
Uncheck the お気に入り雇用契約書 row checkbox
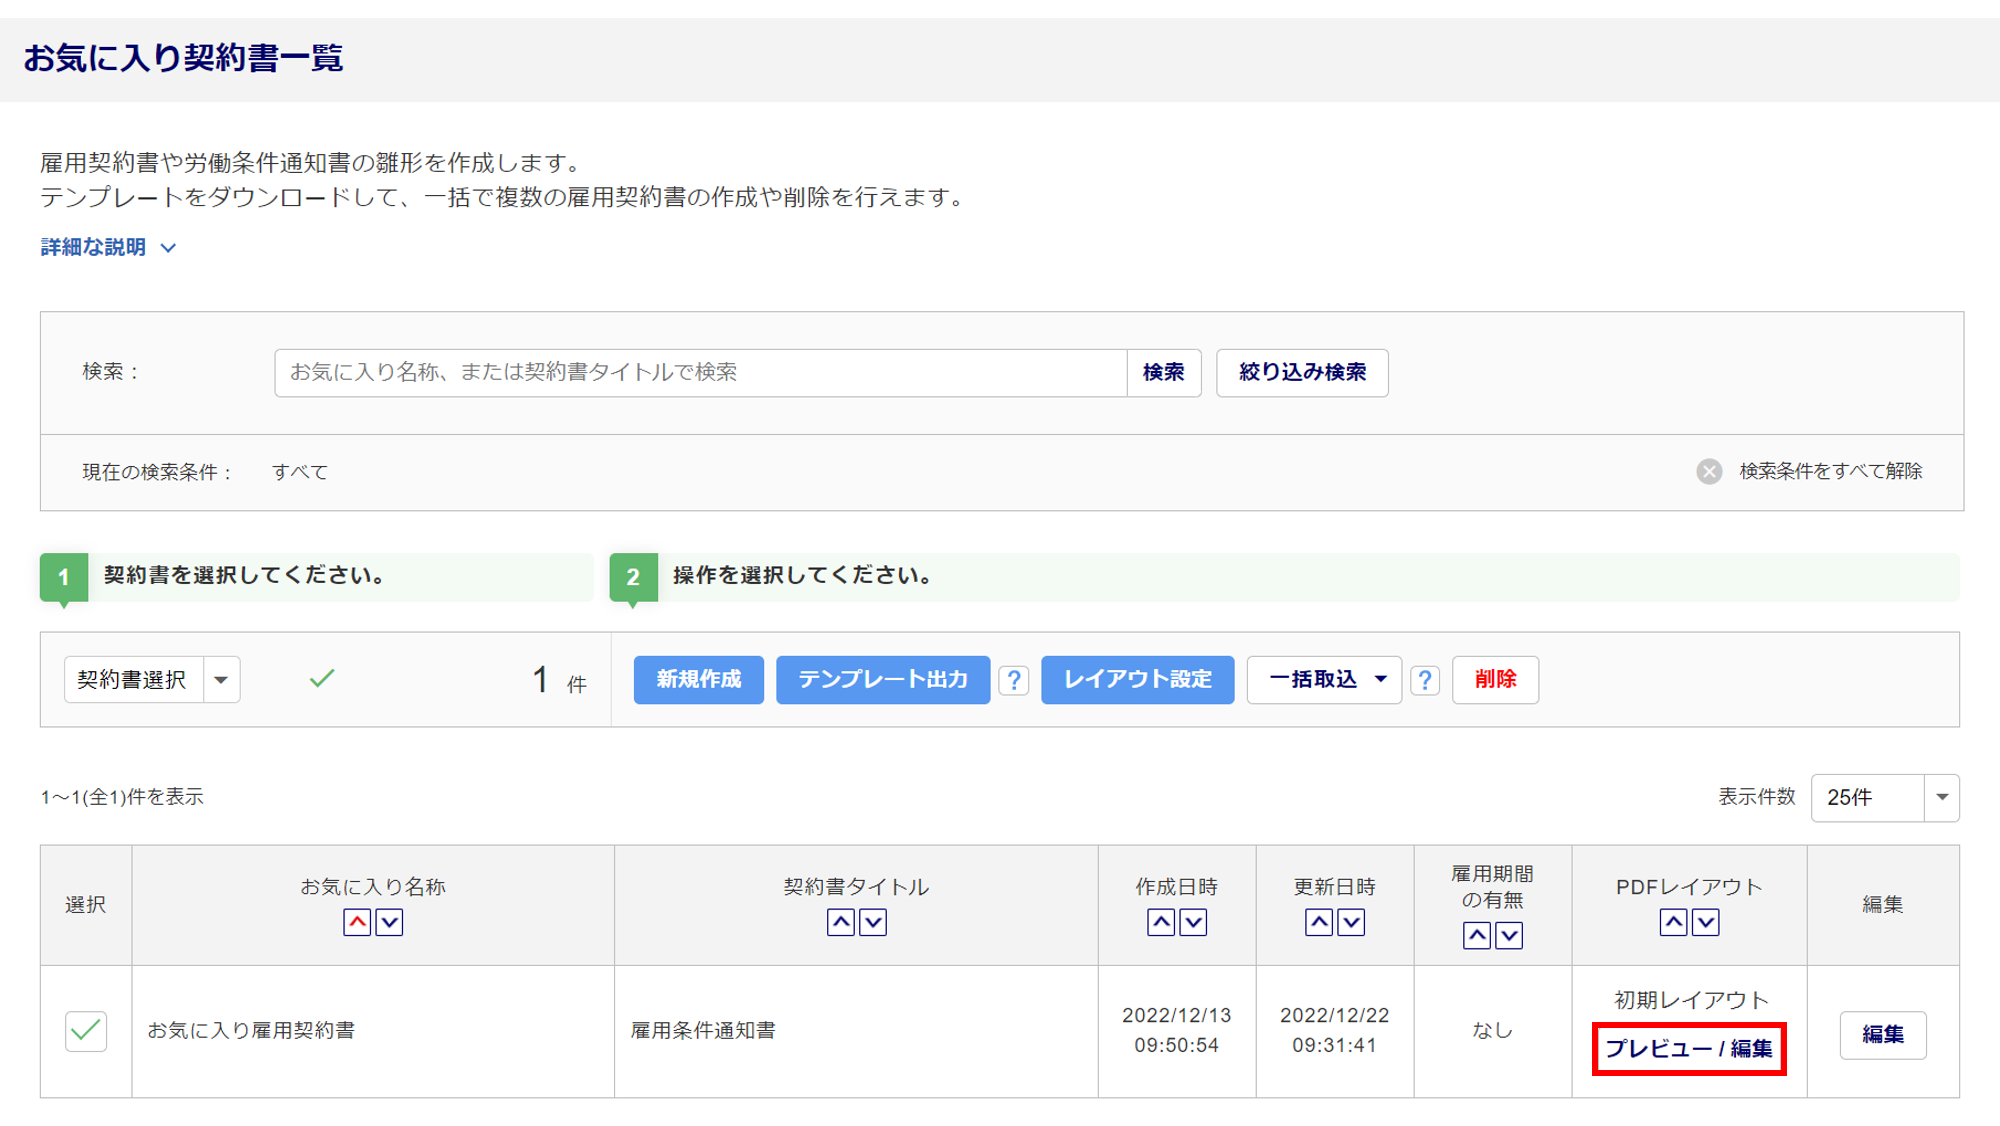pos(86,1031)
